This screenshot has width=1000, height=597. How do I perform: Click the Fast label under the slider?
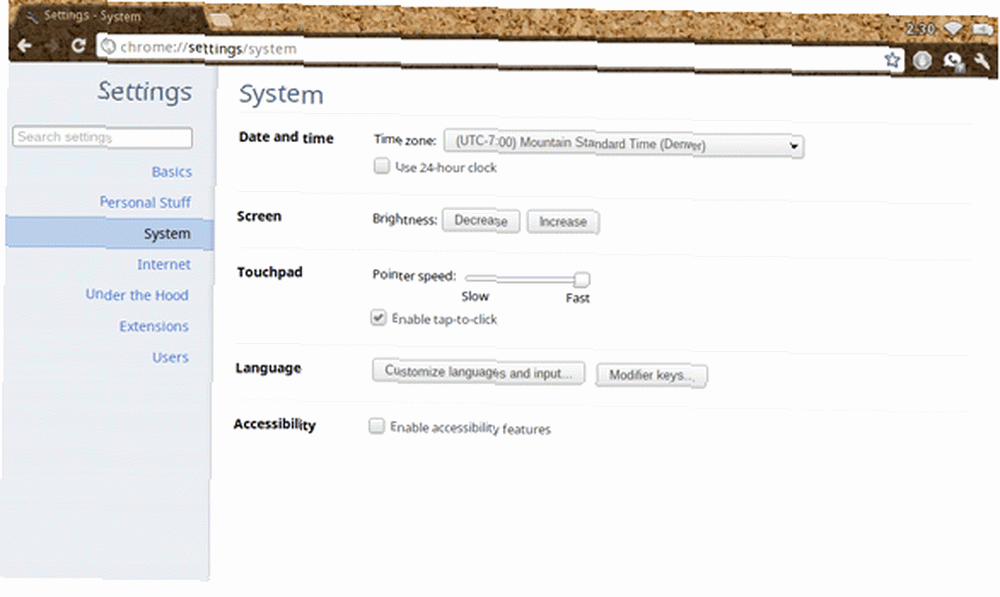(x=578, y=298)
